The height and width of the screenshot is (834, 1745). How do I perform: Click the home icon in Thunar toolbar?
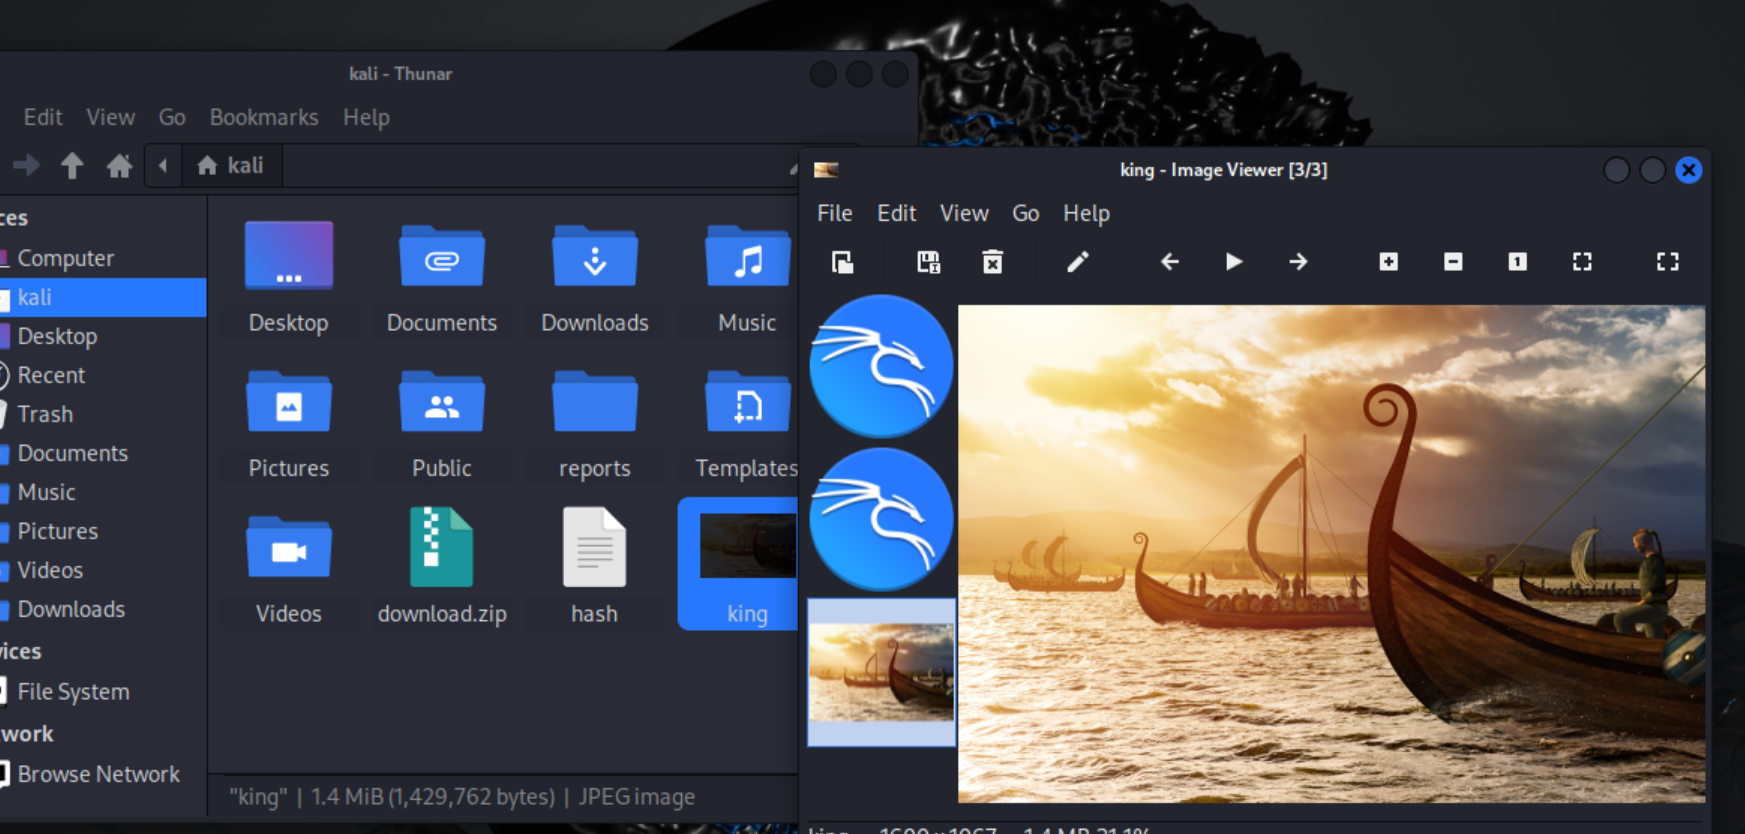(x=119, y=165)
